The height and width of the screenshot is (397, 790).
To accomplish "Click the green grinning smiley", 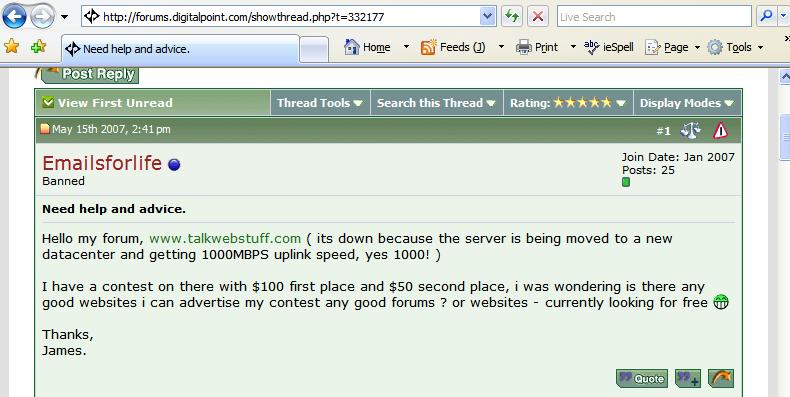I will 721,302.
